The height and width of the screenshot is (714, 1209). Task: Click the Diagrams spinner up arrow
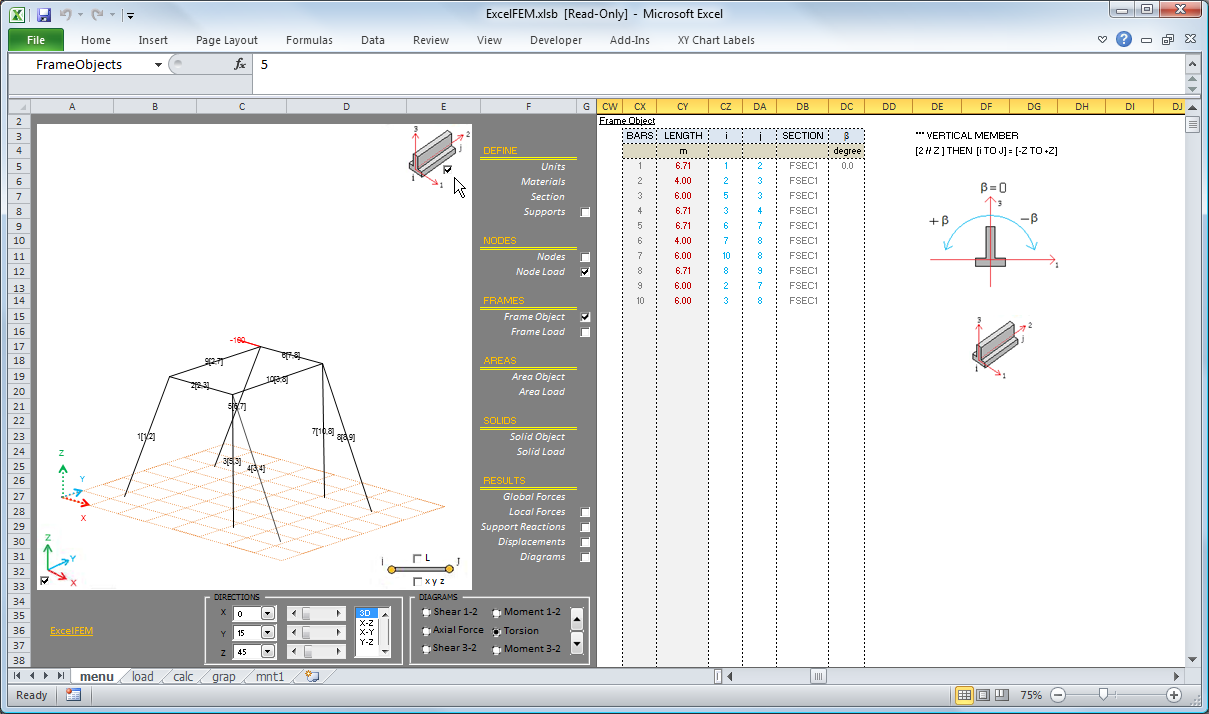pos(577,619)
